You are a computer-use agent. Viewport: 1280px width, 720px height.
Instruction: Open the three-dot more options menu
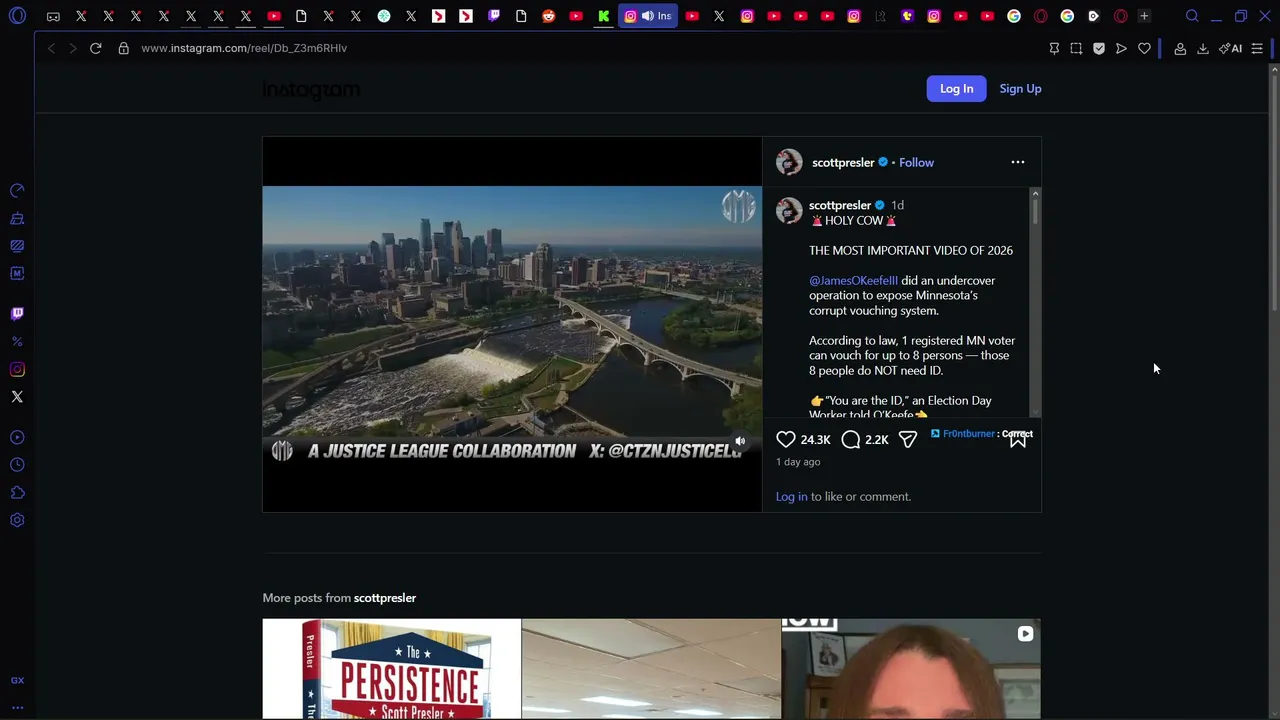click(1018, 162)
